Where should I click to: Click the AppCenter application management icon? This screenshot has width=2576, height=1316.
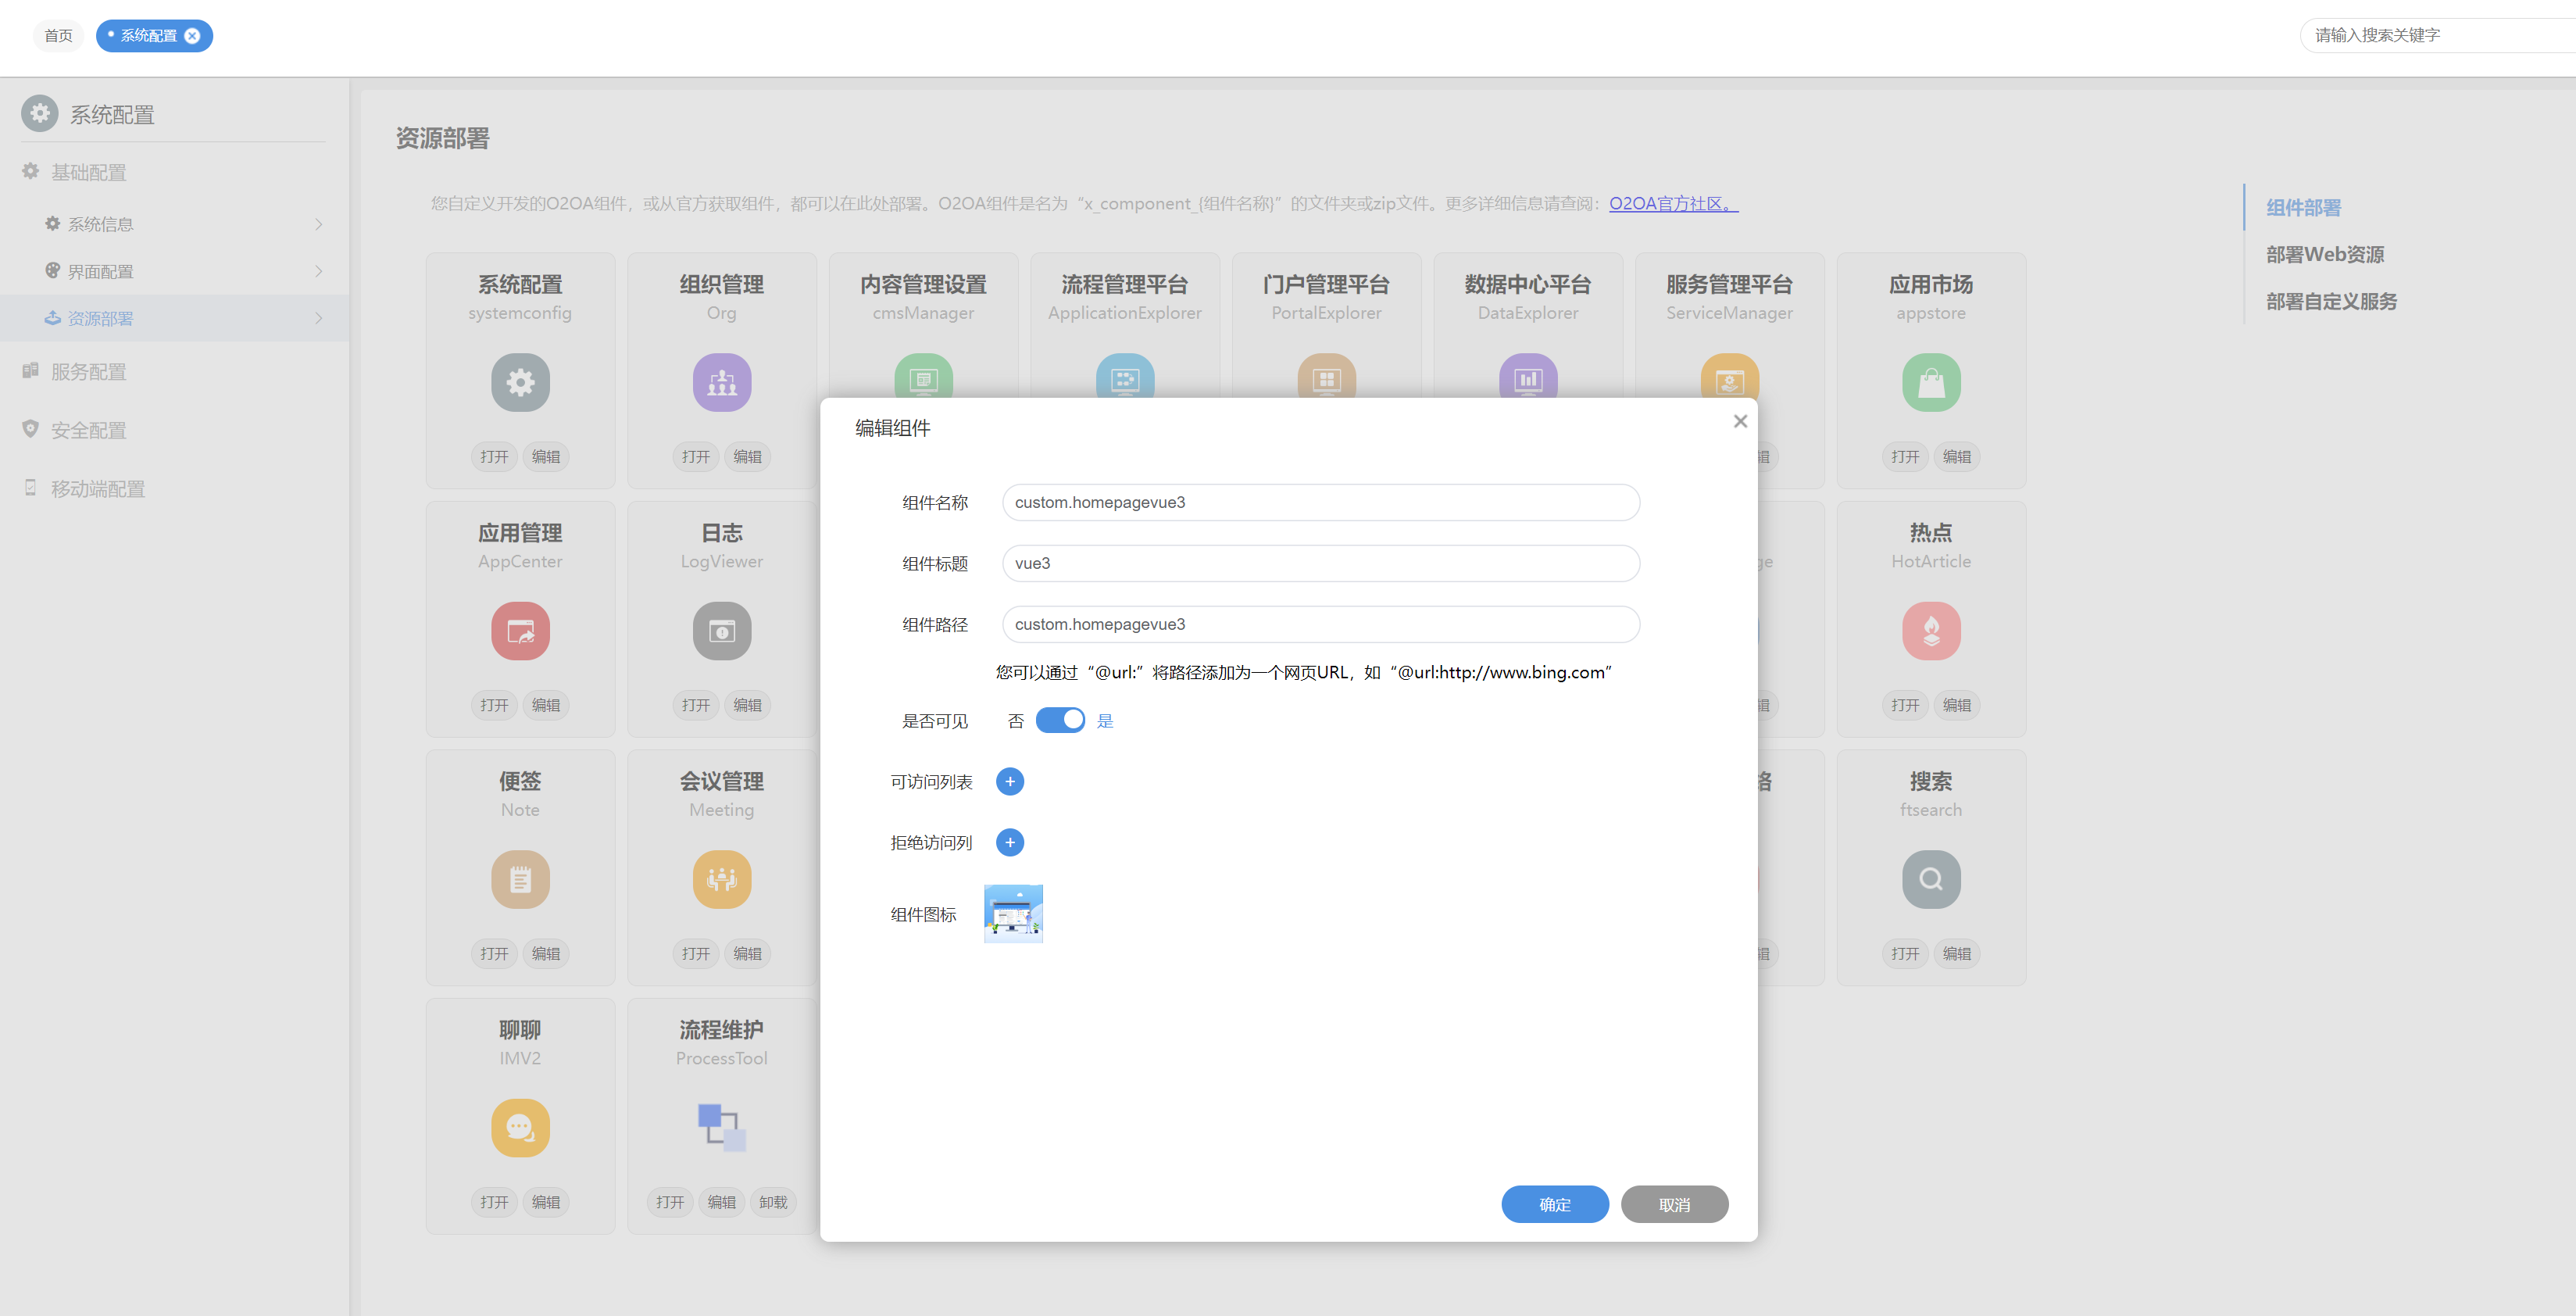(x=520, y=630)
